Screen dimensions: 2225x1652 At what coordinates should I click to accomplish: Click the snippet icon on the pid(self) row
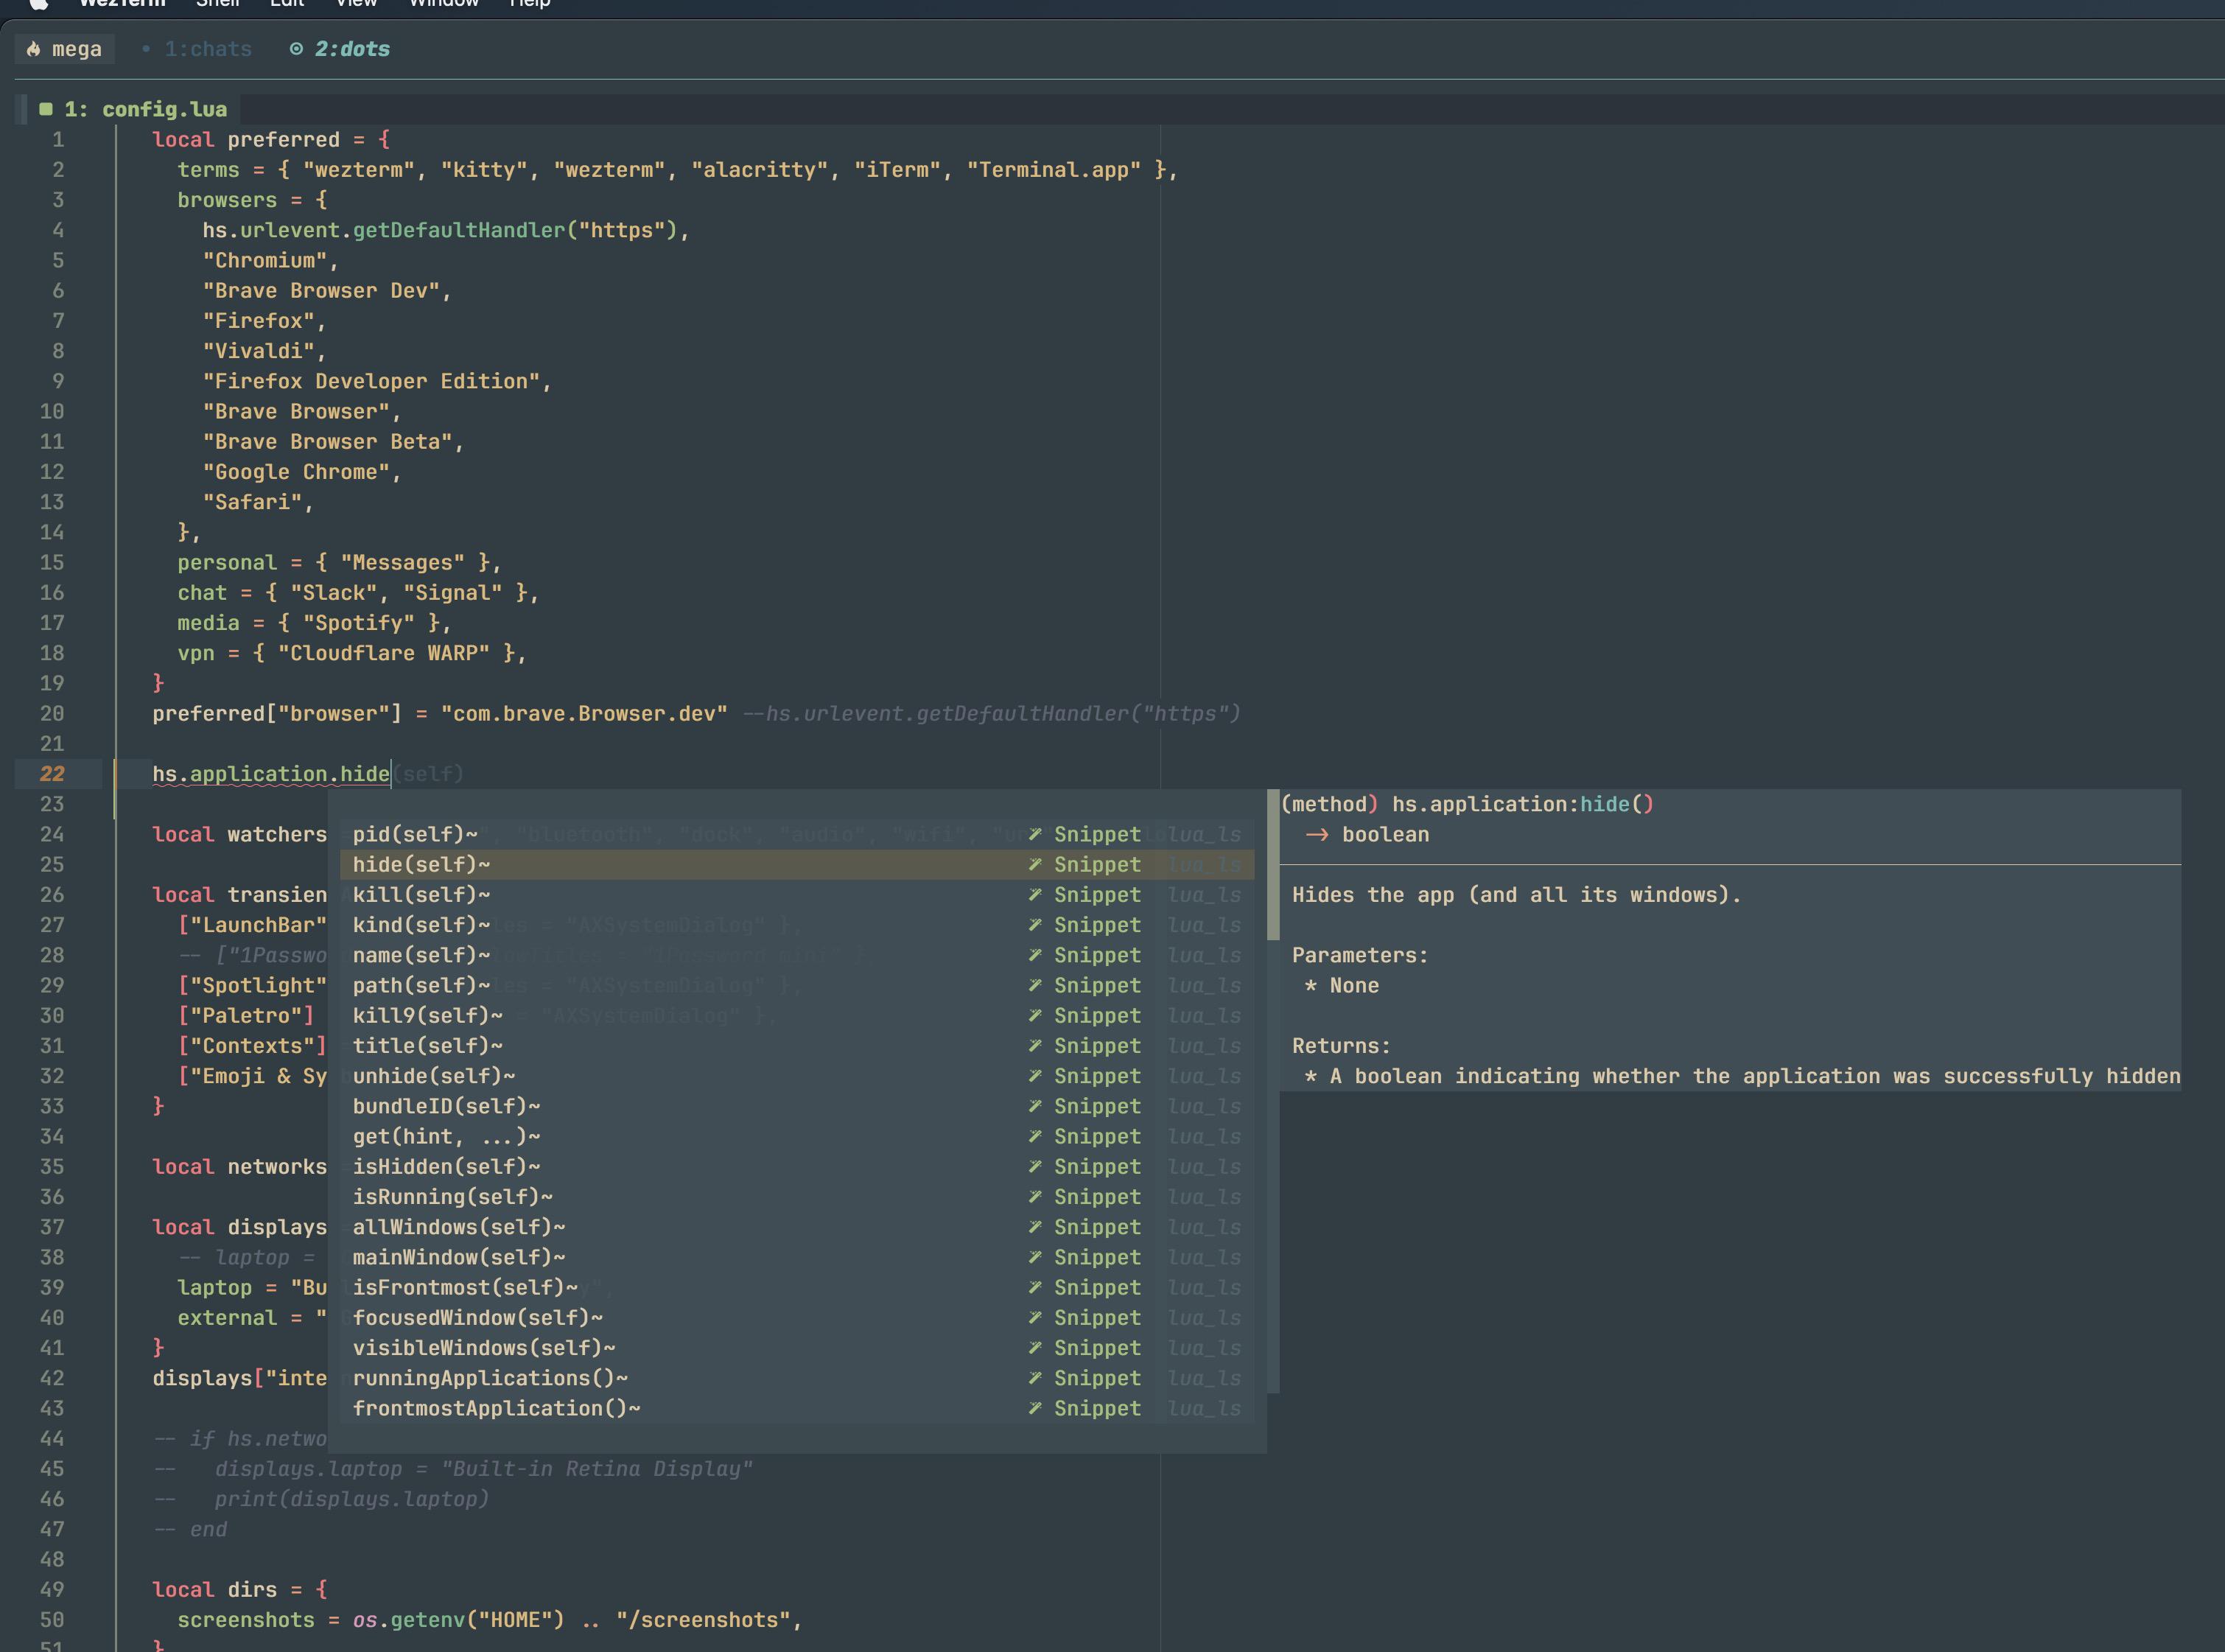[1036, 834]
